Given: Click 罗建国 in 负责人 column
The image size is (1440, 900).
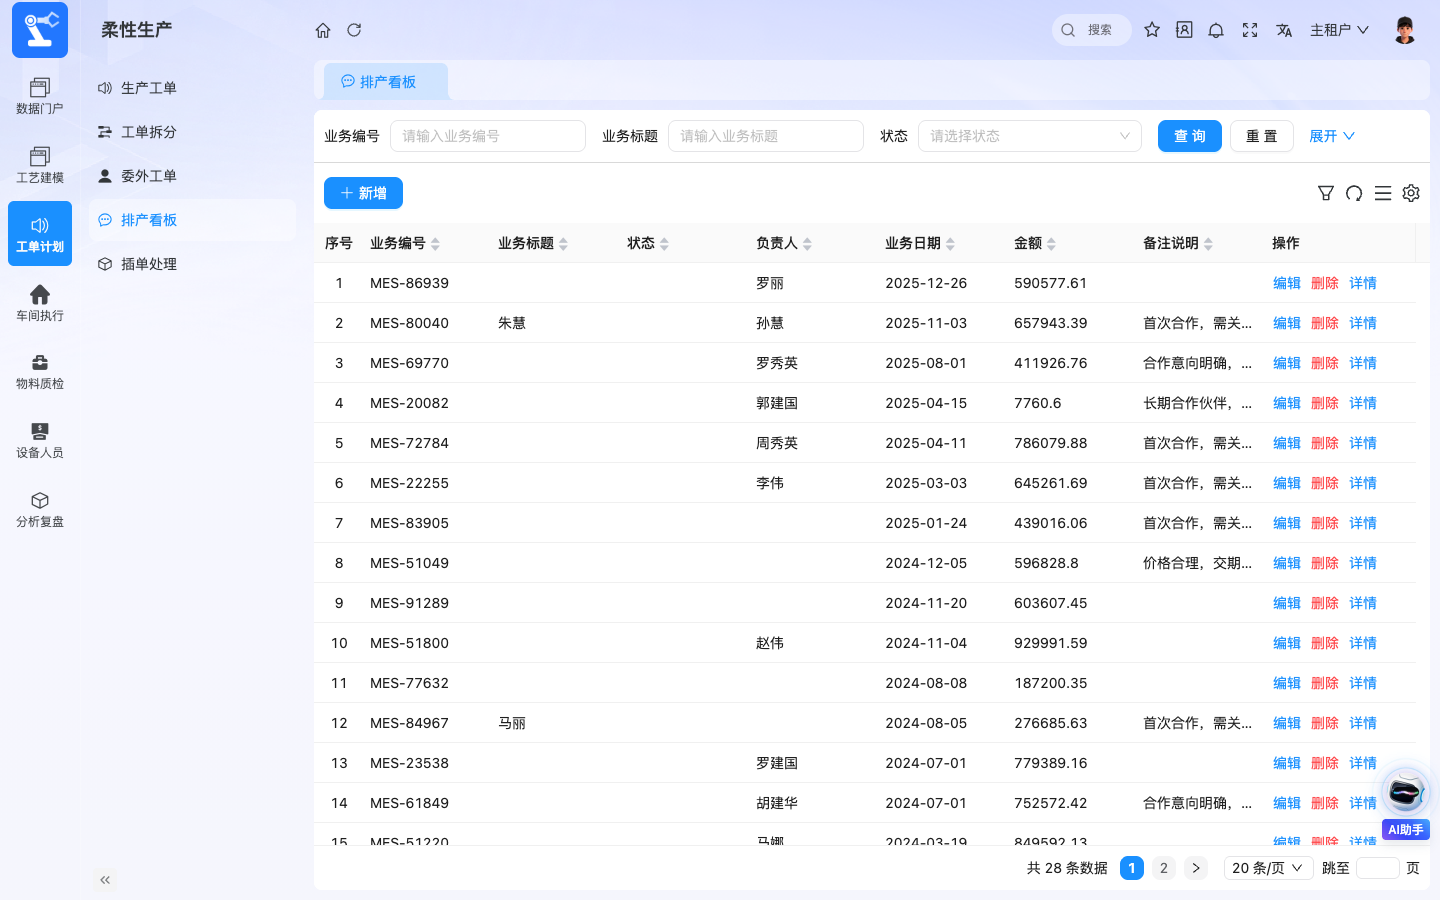Looking at the screenshot, I should coord(777,763).
